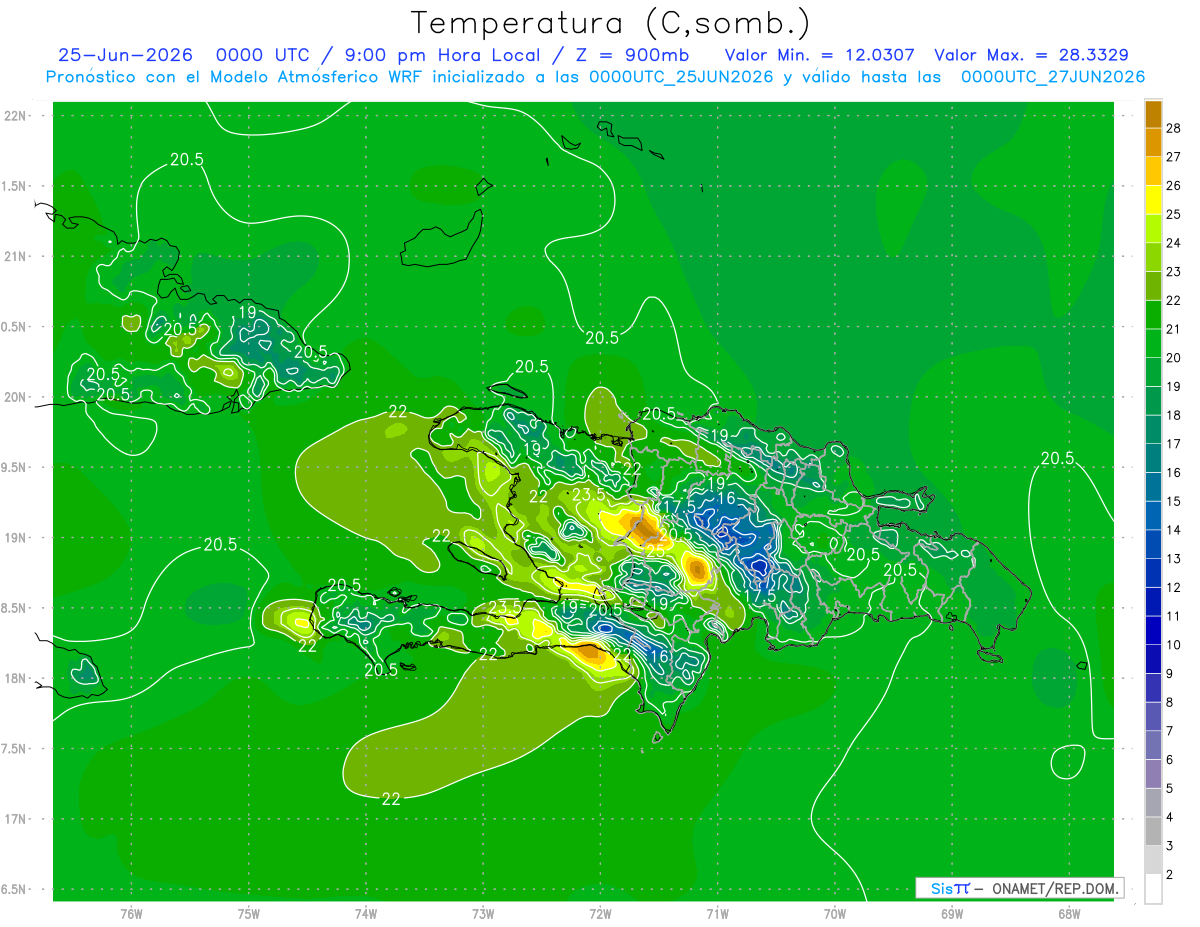Click the initialization stamp '0000UTC_25JUN2026'
Viewport: 1200px width, 927px height.
pyautogui.click(x=681, y=77)
